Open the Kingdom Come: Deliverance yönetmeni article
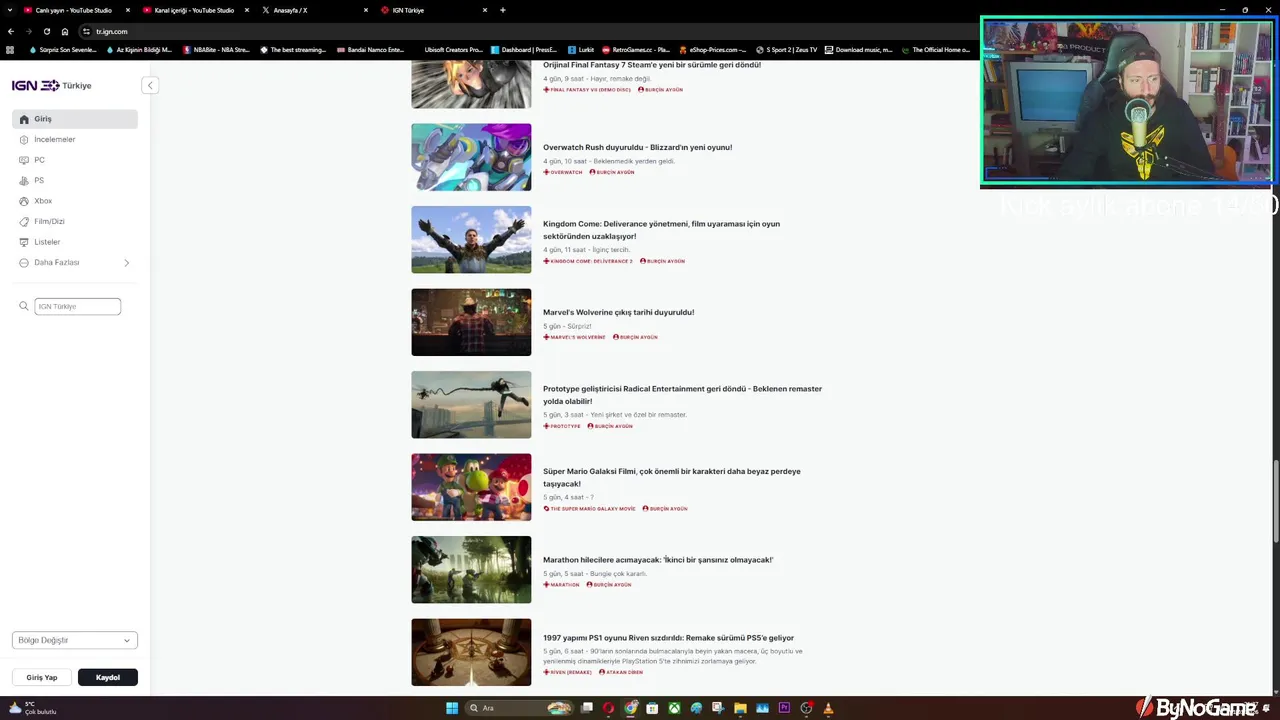Screen dimensions: 1280x720 click(x=661, y=230)
